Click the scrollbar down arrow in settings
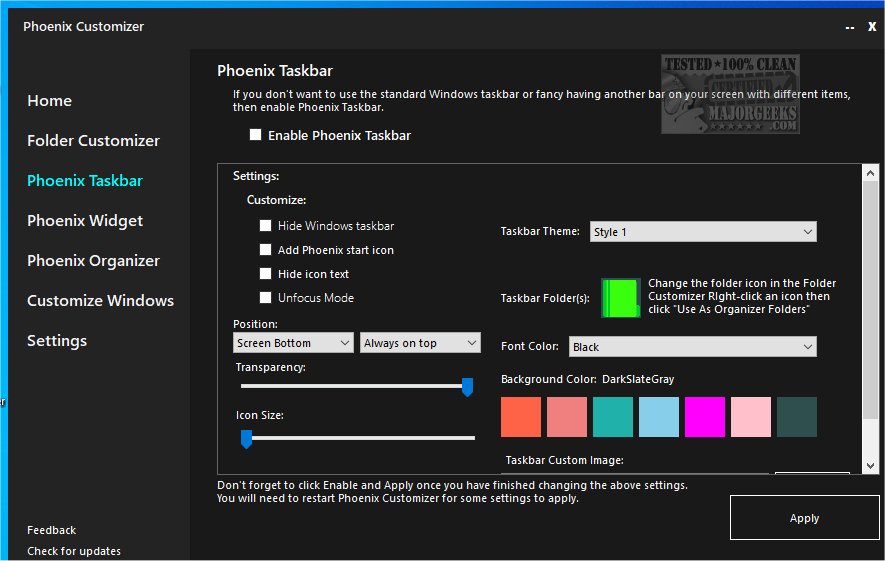This screenshot has height=561, width=885. point(870,465)
